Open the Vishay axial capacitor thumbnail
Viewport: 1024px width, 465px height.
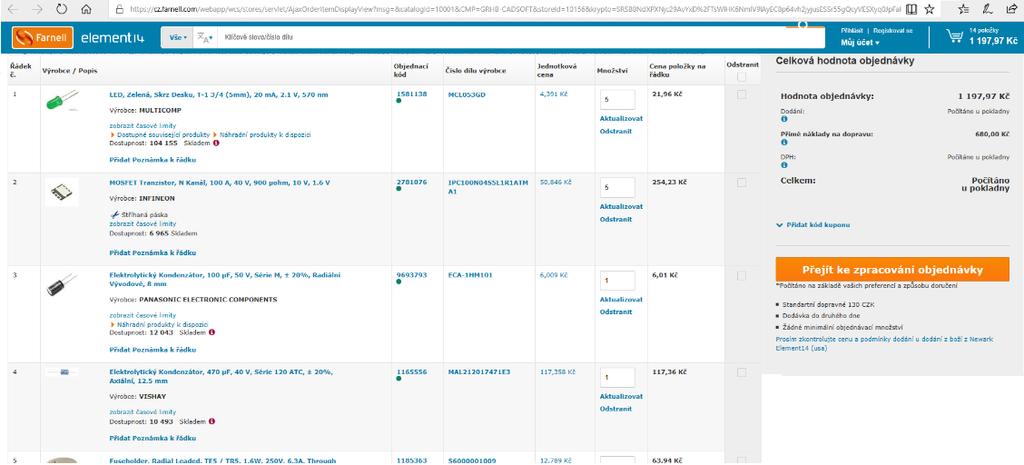[x=62, y=372]
